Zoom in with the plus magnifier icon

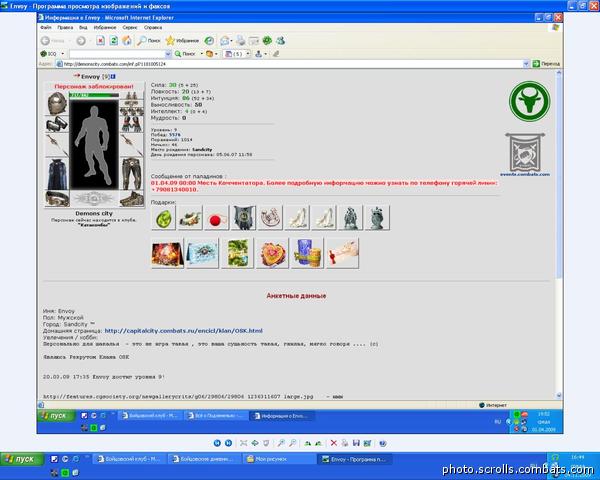(281, 443)
